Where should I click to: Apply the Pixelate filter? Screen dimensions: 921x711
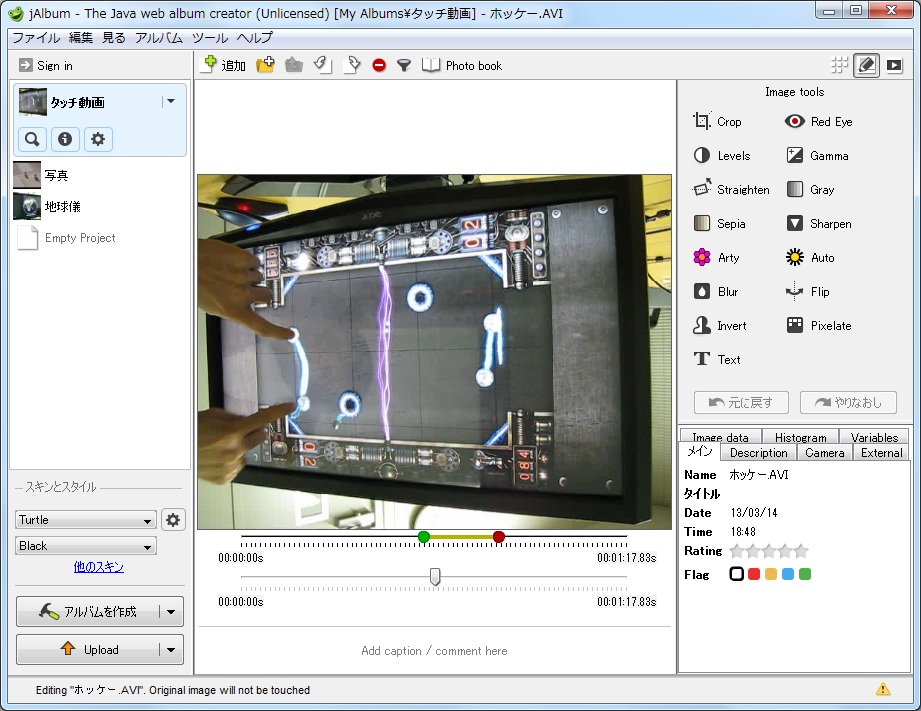coord(819,326)
